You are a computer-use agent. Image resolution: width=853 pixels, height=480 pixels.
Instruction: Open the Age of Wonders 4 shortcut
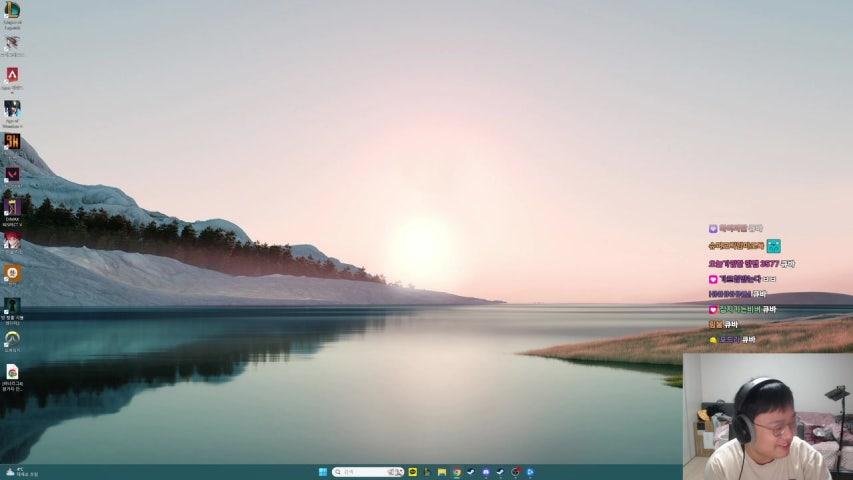(12, 108)
